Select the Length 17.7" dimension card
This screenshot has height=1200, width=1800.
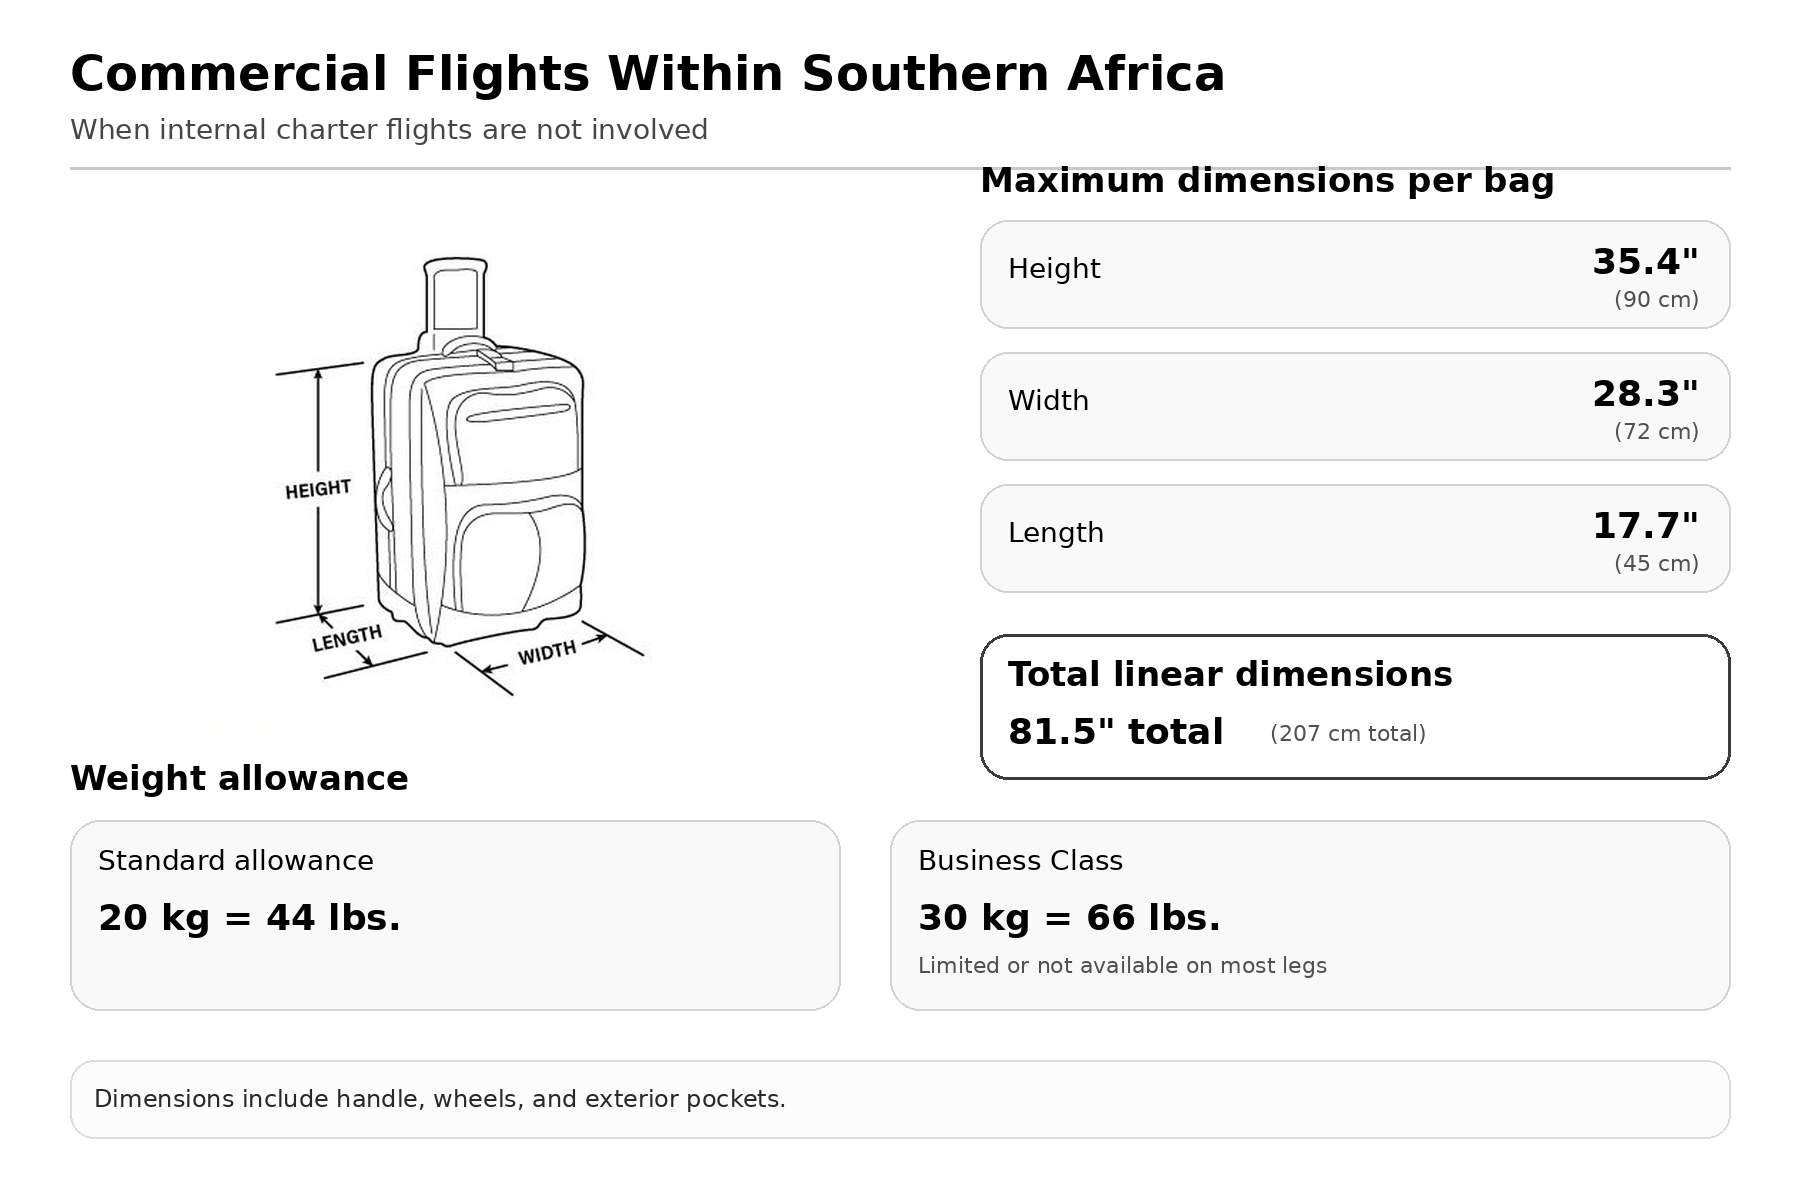pos(1354,539)
